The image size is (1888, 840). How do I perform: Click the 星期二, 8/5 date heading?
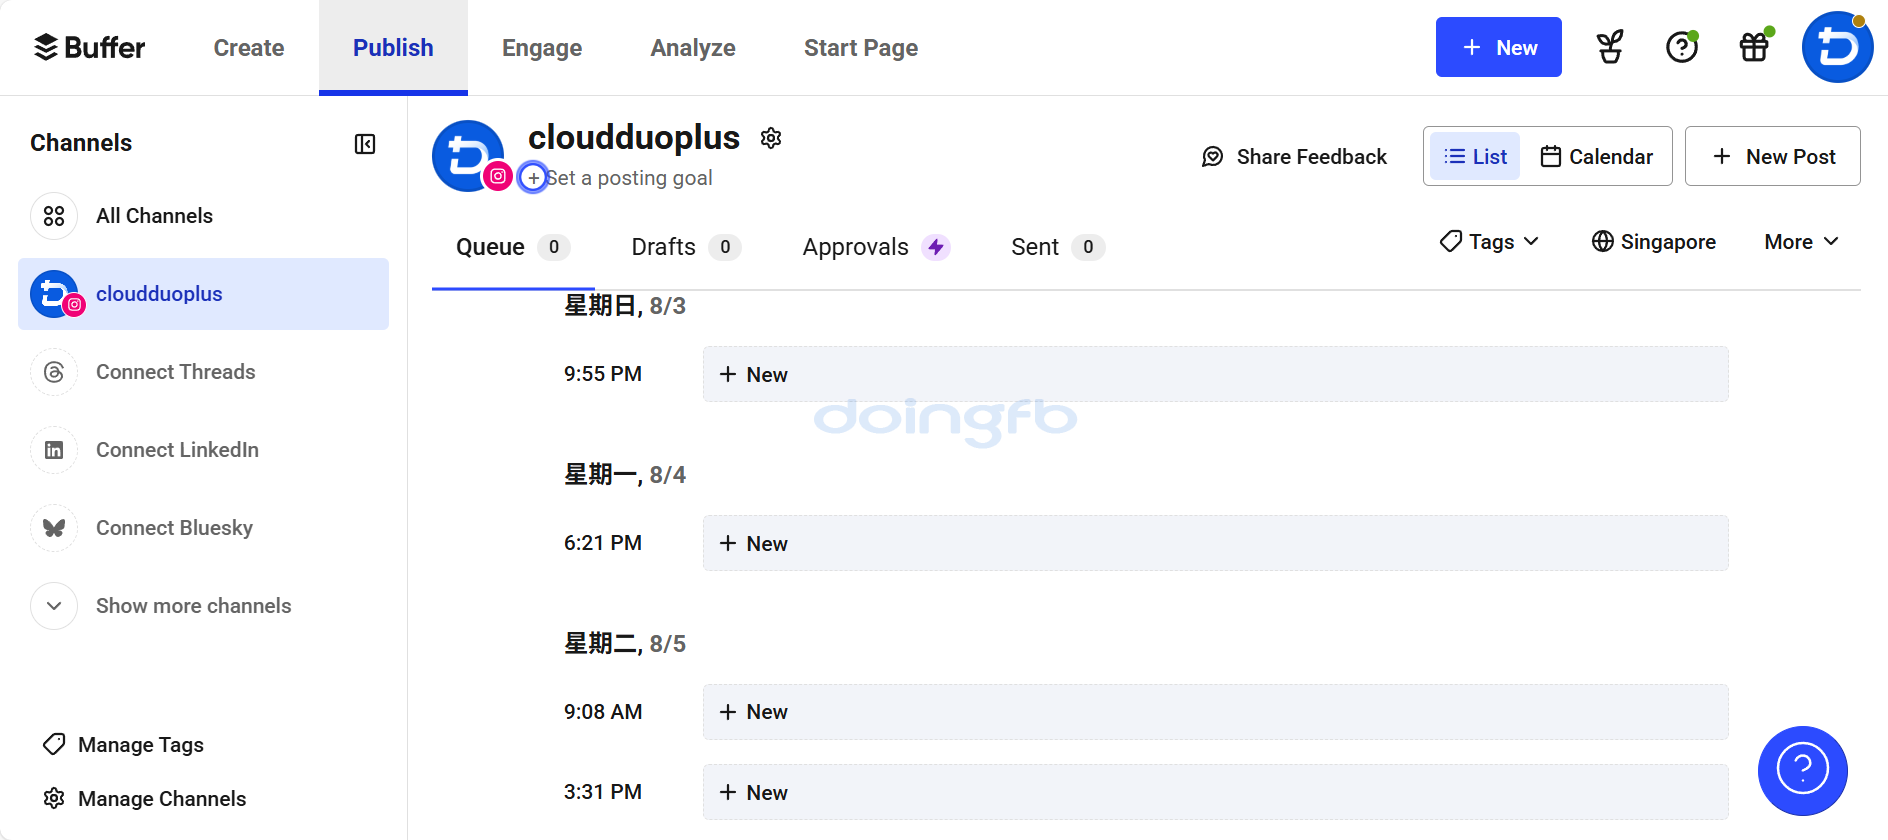click(x=625, y=644)
